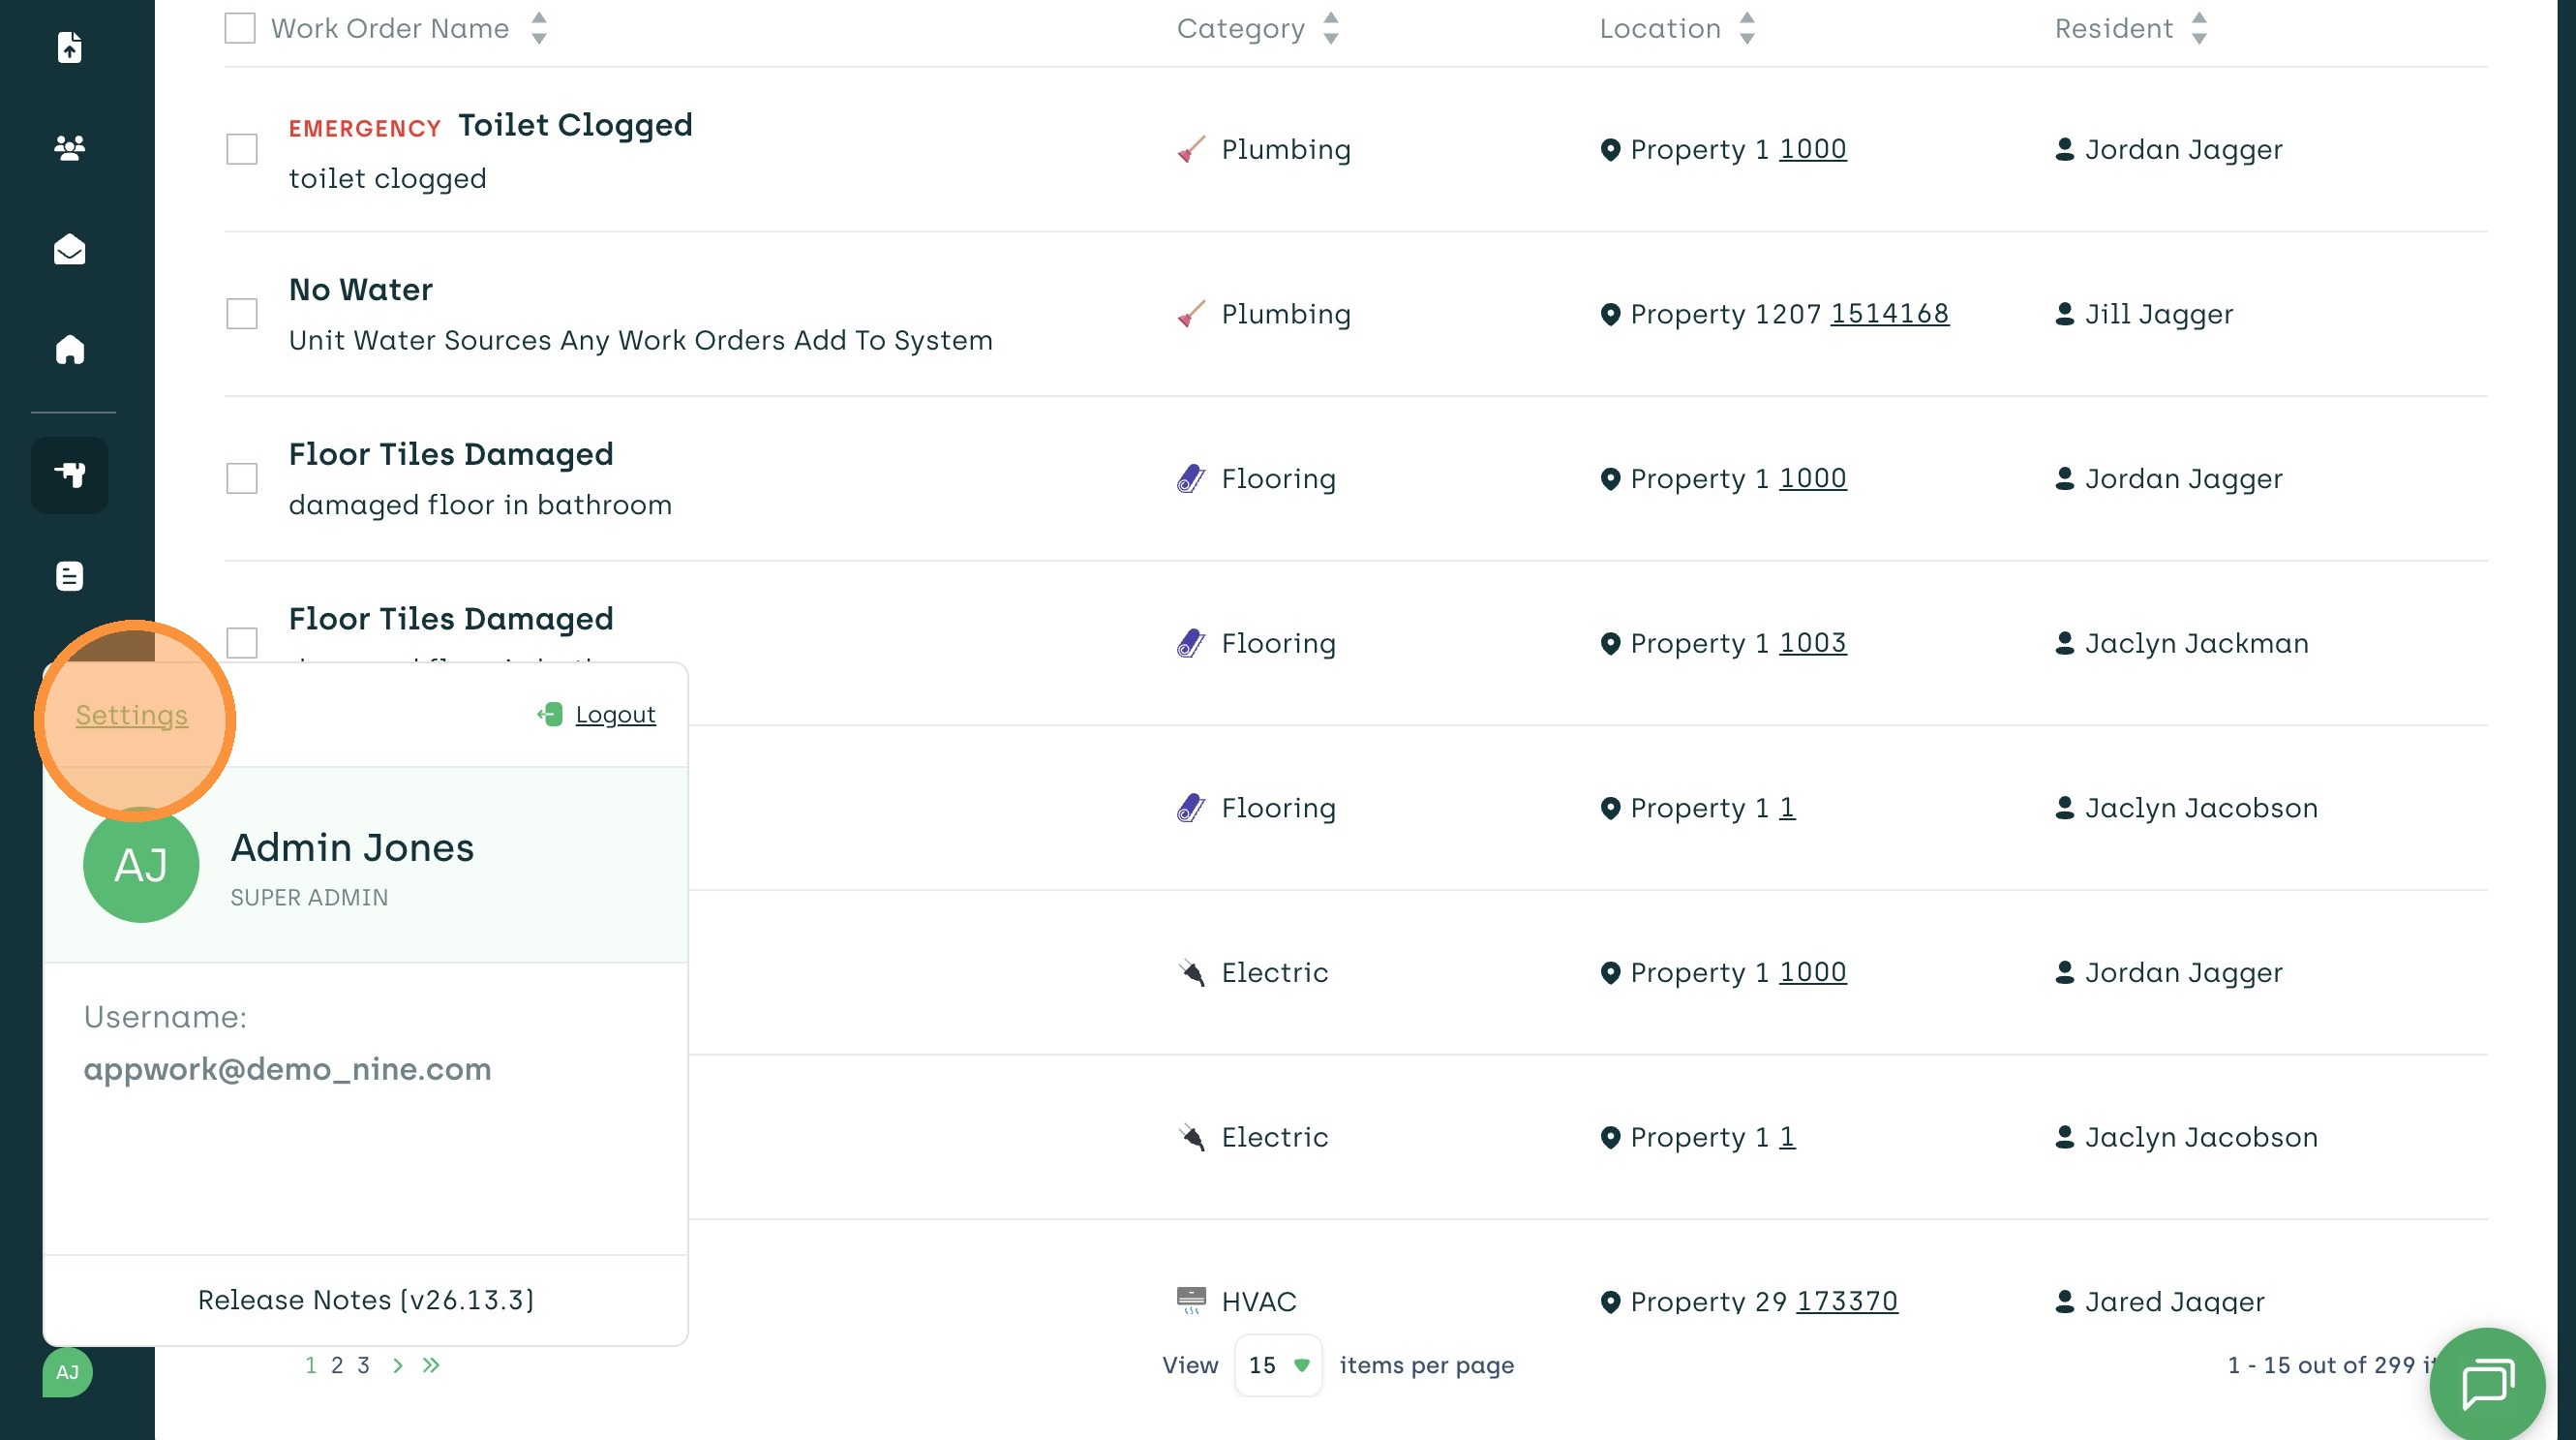Open the reports document sidebar icon
The image size is (2576, 1440).
(69, 576)
